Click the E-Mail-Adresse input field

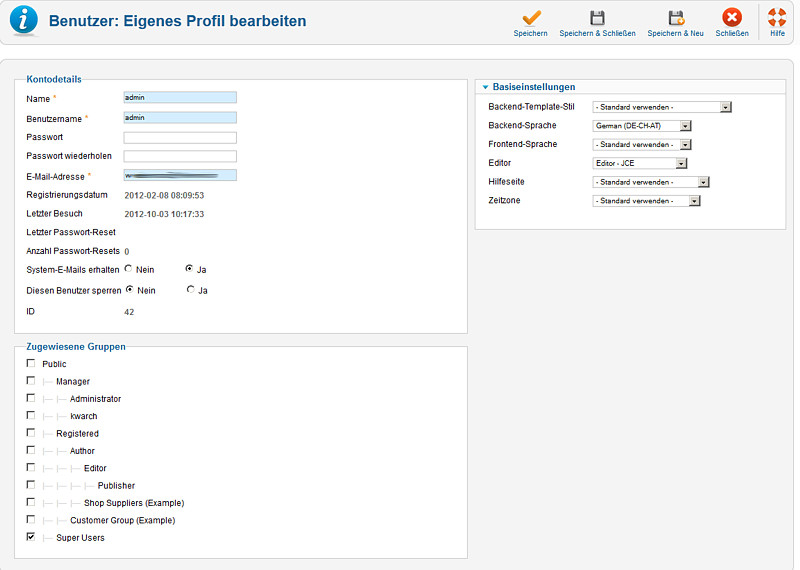(180, 176)
